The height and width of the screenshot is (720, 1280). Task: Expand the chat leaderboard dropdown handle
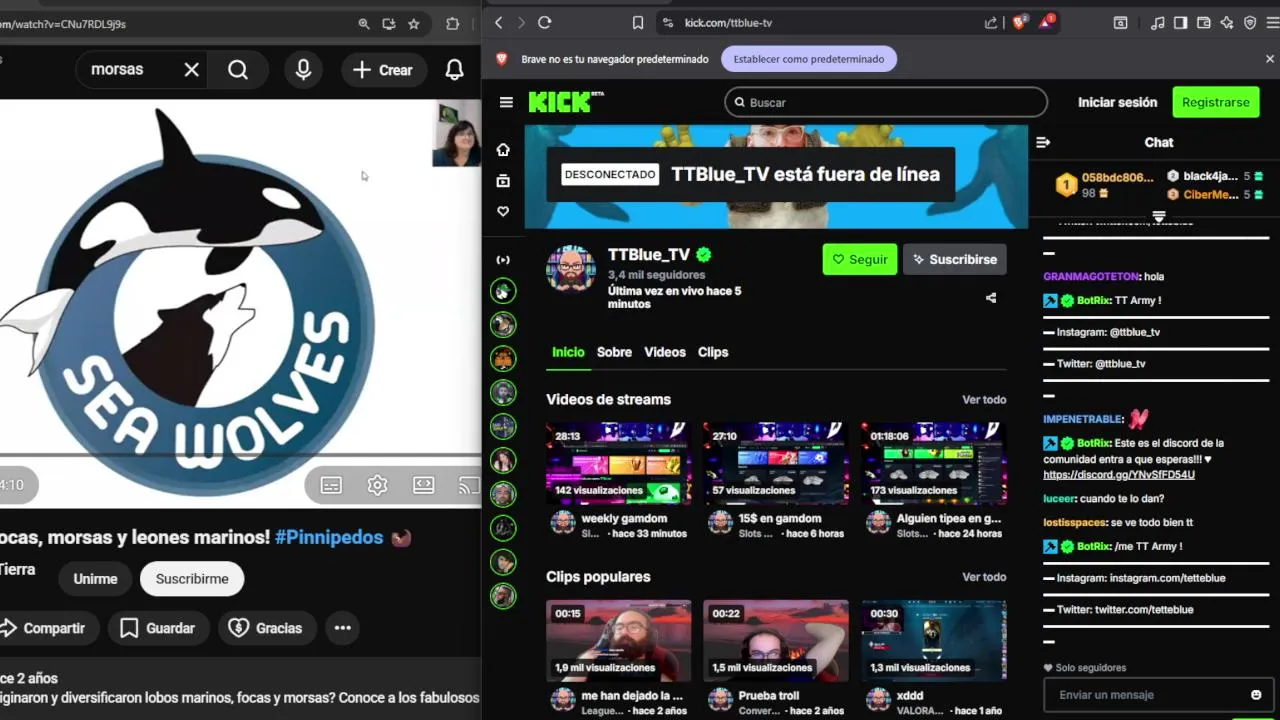coord(1159,216)
